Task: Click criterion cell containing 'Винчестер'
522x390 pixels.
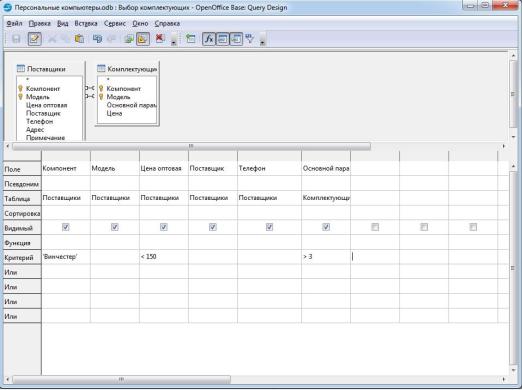Action: click(x=66, y=257)
